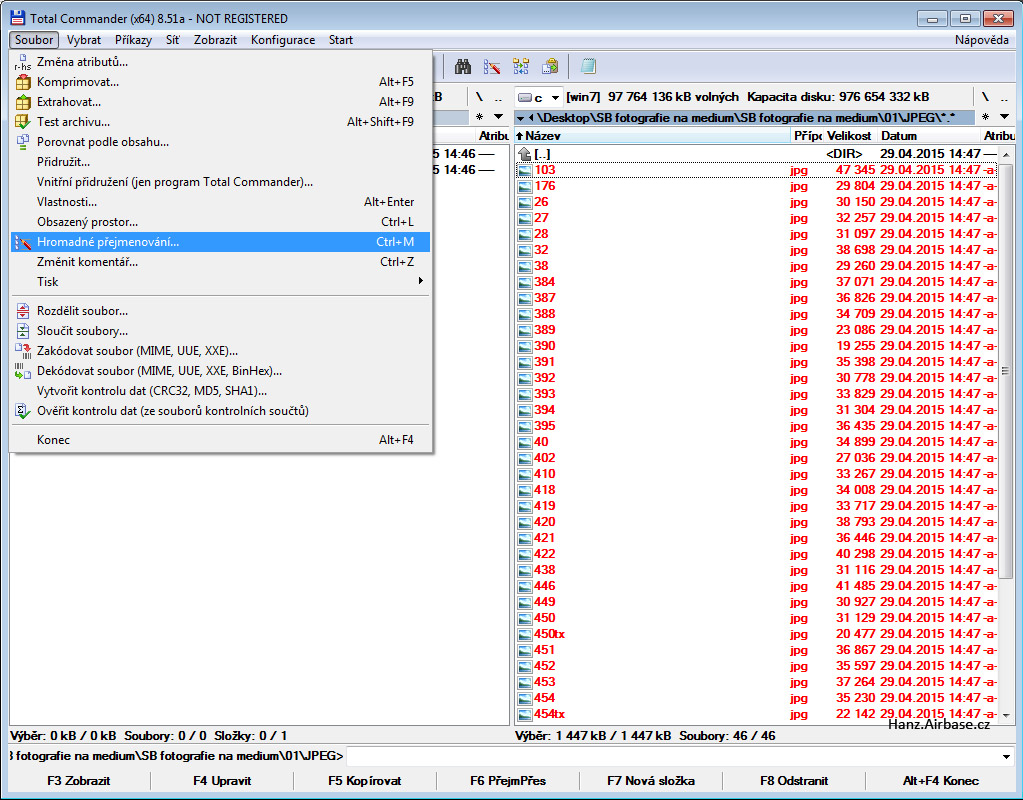This screenshot has width=1023, height=800.
Task: Select file 454tx in the file list
Action: tap(757, 714)
